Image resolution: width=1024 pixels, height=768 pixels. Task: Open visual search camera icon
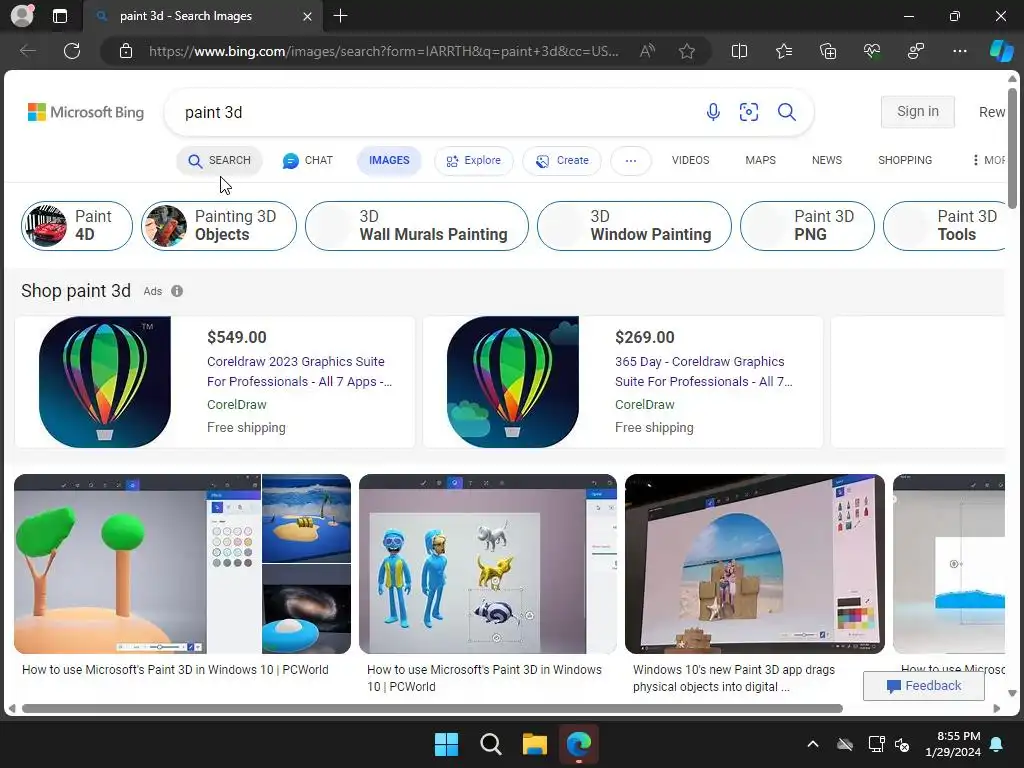[748, 112]
